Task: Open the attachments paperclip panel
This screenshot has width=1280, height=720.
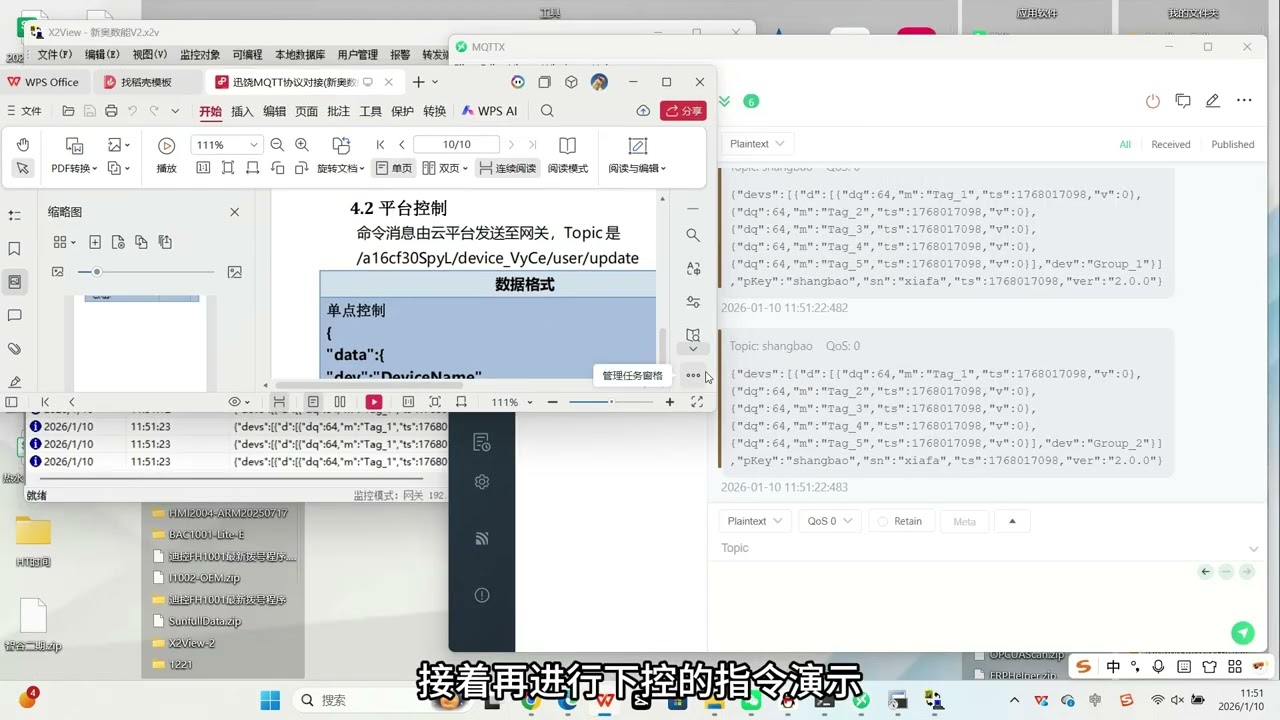Action: [x=14, y=349]
